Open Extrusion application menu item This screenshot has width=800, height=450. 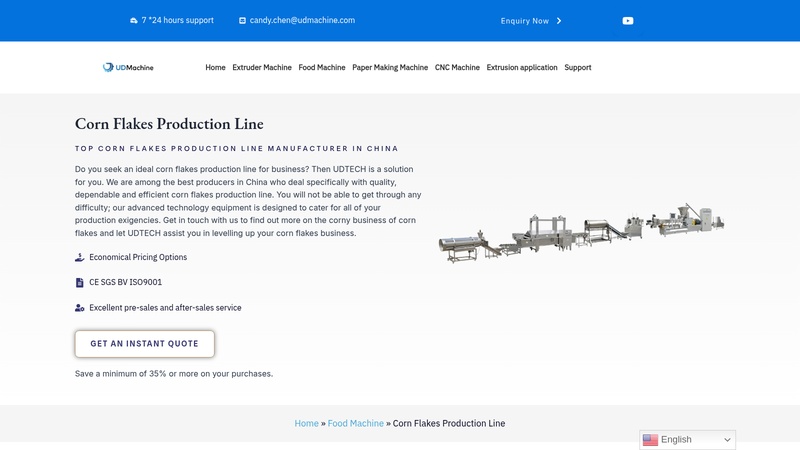[522, 67]
